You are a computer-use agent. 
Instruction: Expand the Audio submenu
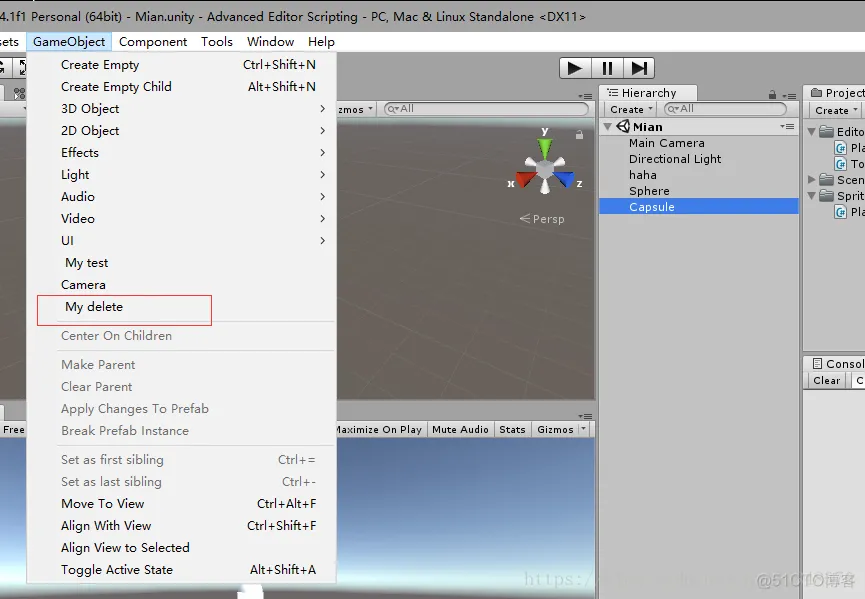tap(181, 197)
